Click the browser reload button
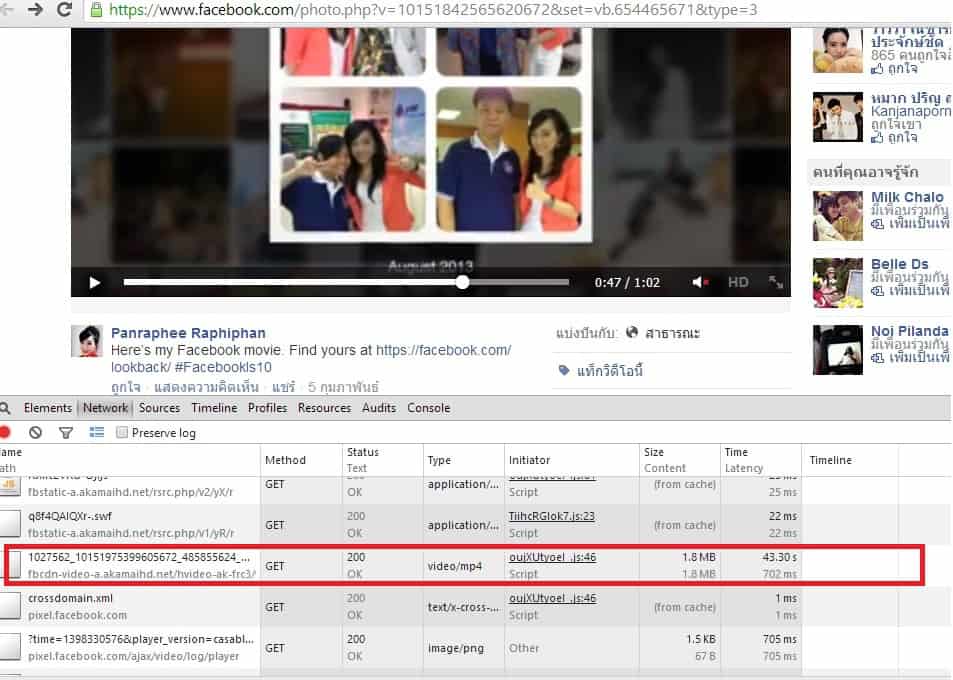The width and height of the screenshot is (953, 680). tap(65, 11)
